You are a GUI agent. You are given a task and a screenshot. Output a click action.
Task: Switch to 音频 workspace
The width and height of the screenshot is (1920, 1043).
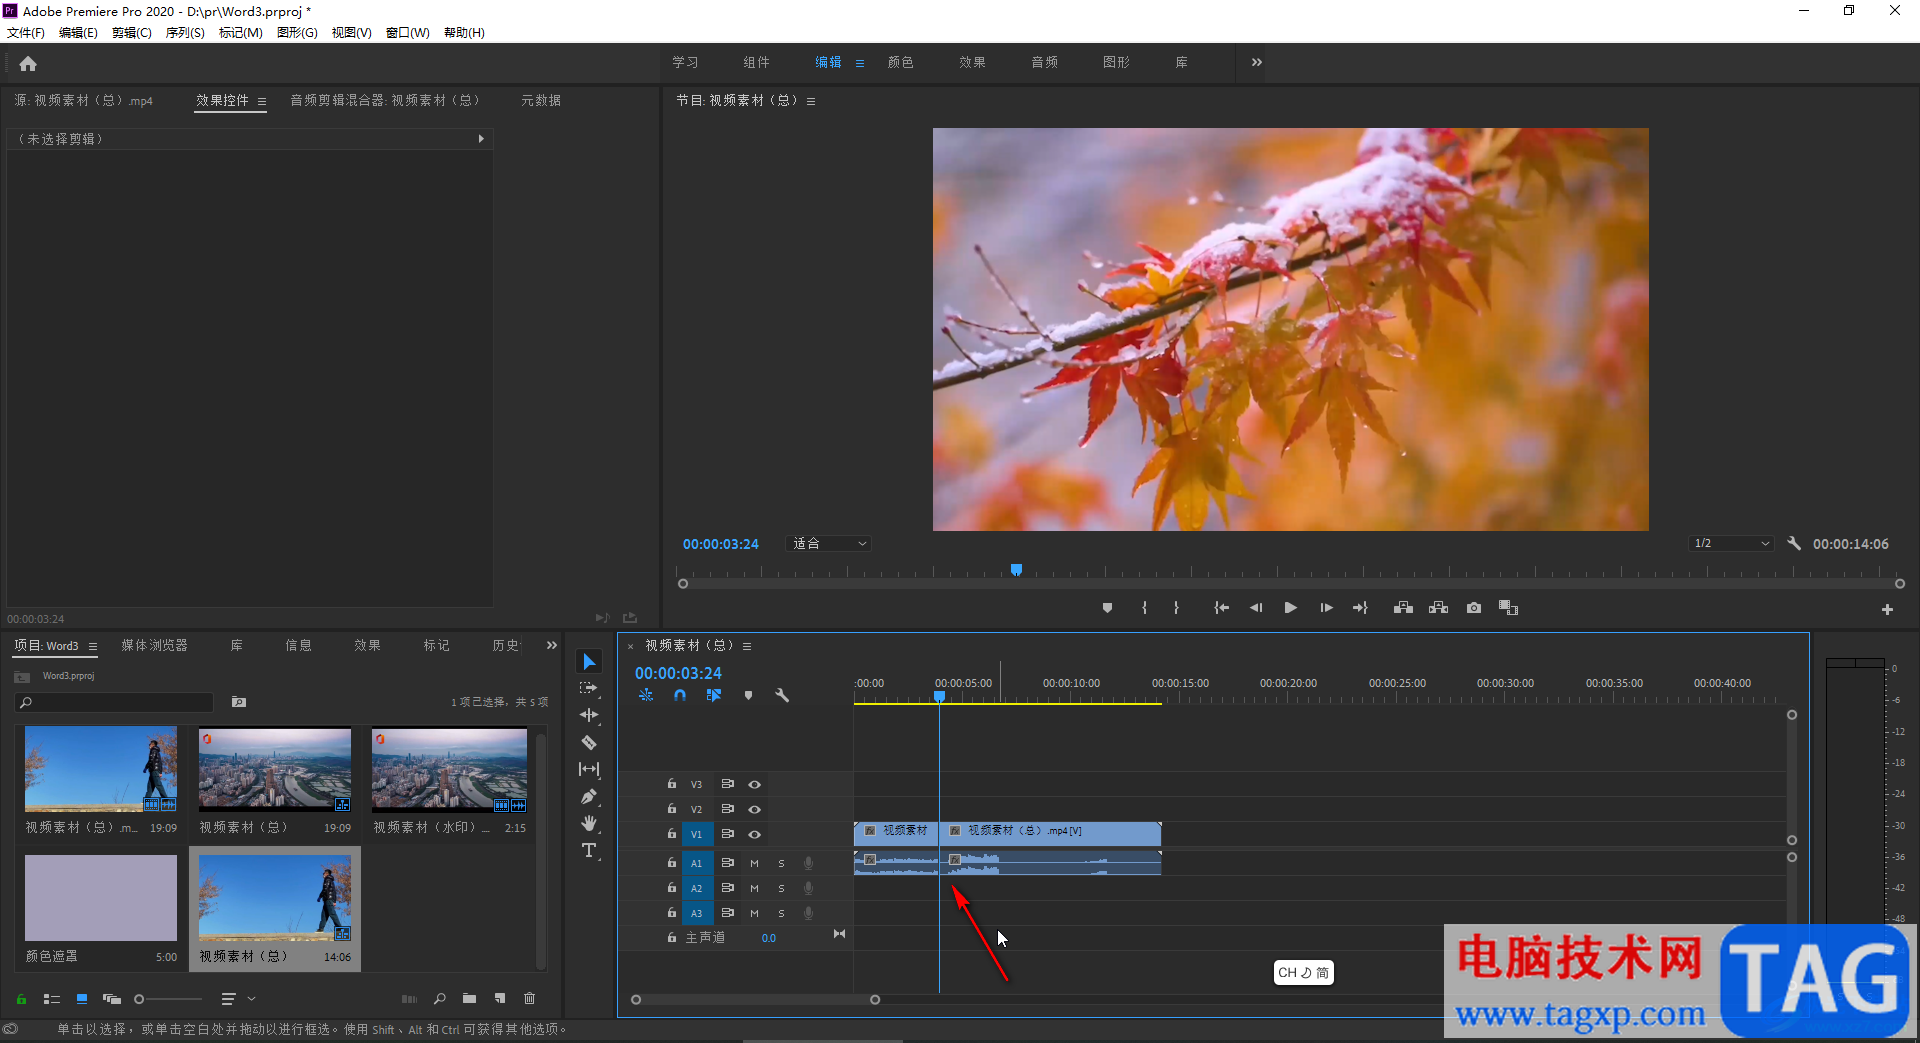[x=1045, y=62]
